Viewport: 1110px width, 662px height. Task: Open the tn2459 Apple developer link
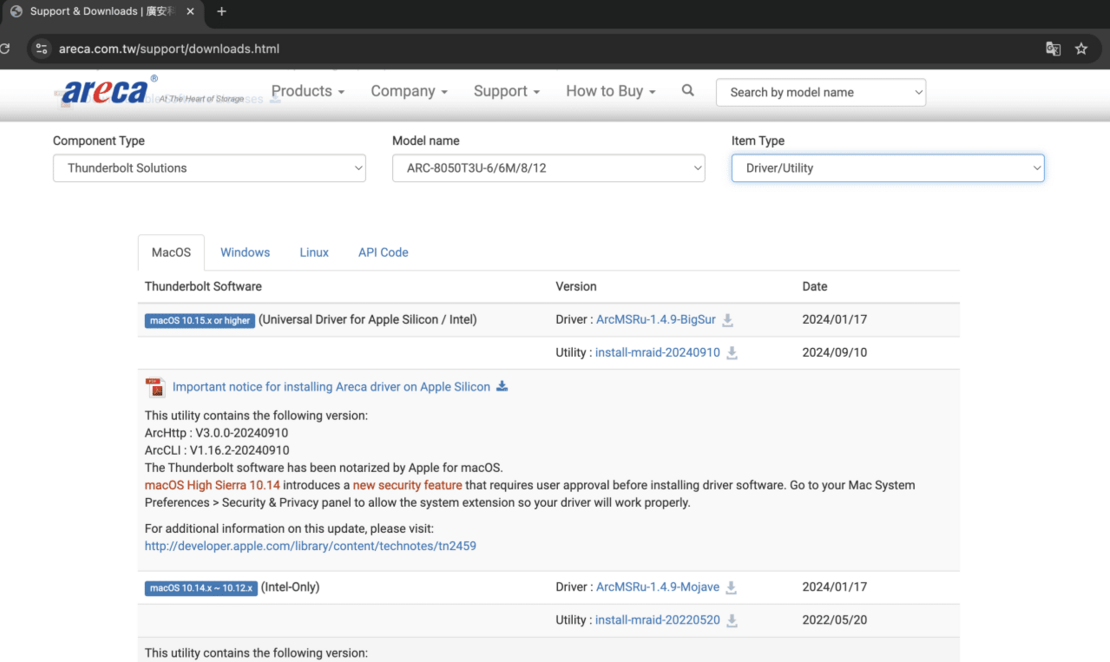click(310, 546)
